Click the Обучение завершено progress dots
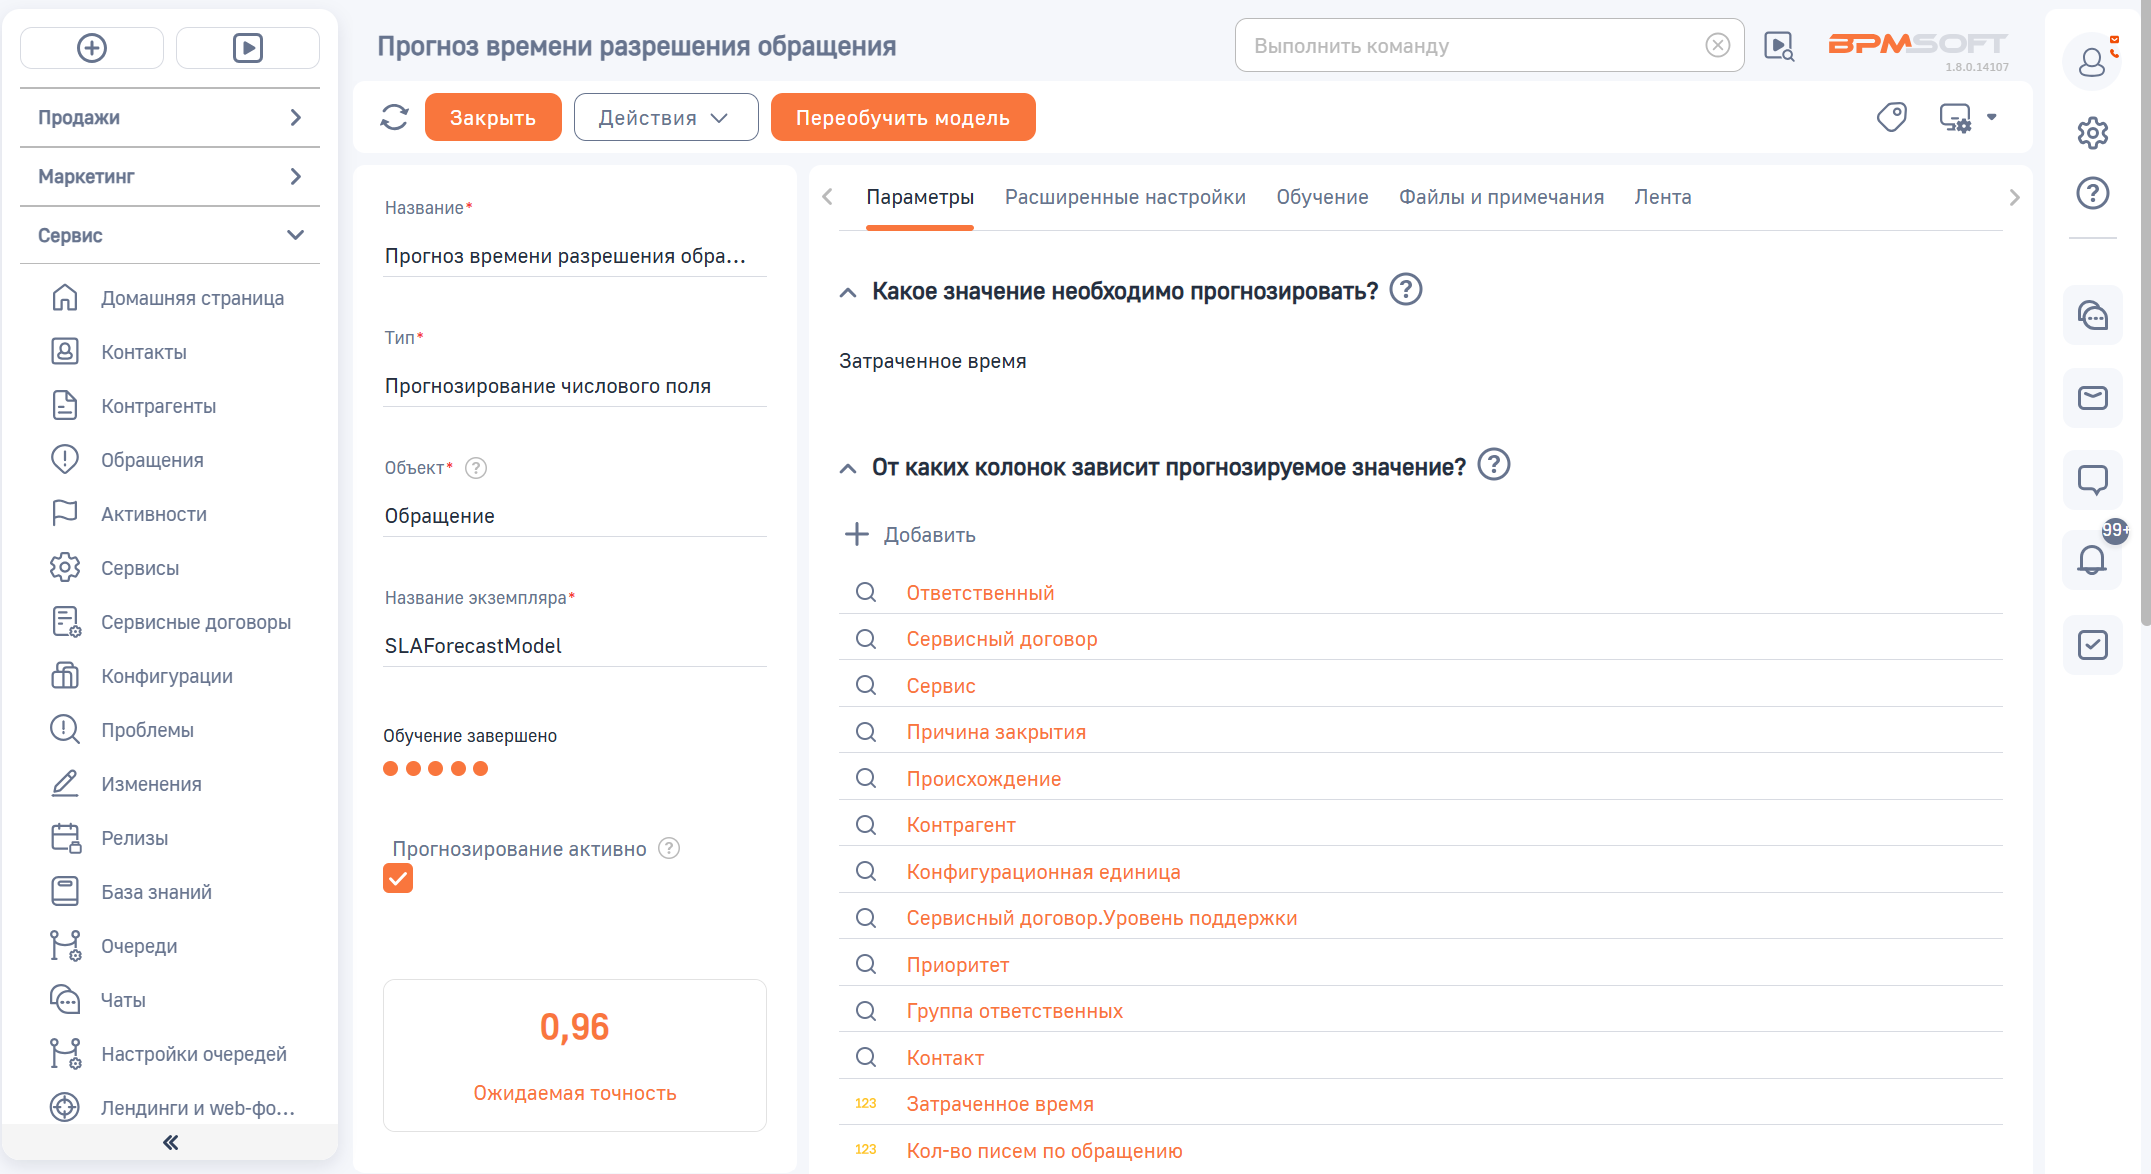The image size is (2151, 1174). (x=435, y=768)
